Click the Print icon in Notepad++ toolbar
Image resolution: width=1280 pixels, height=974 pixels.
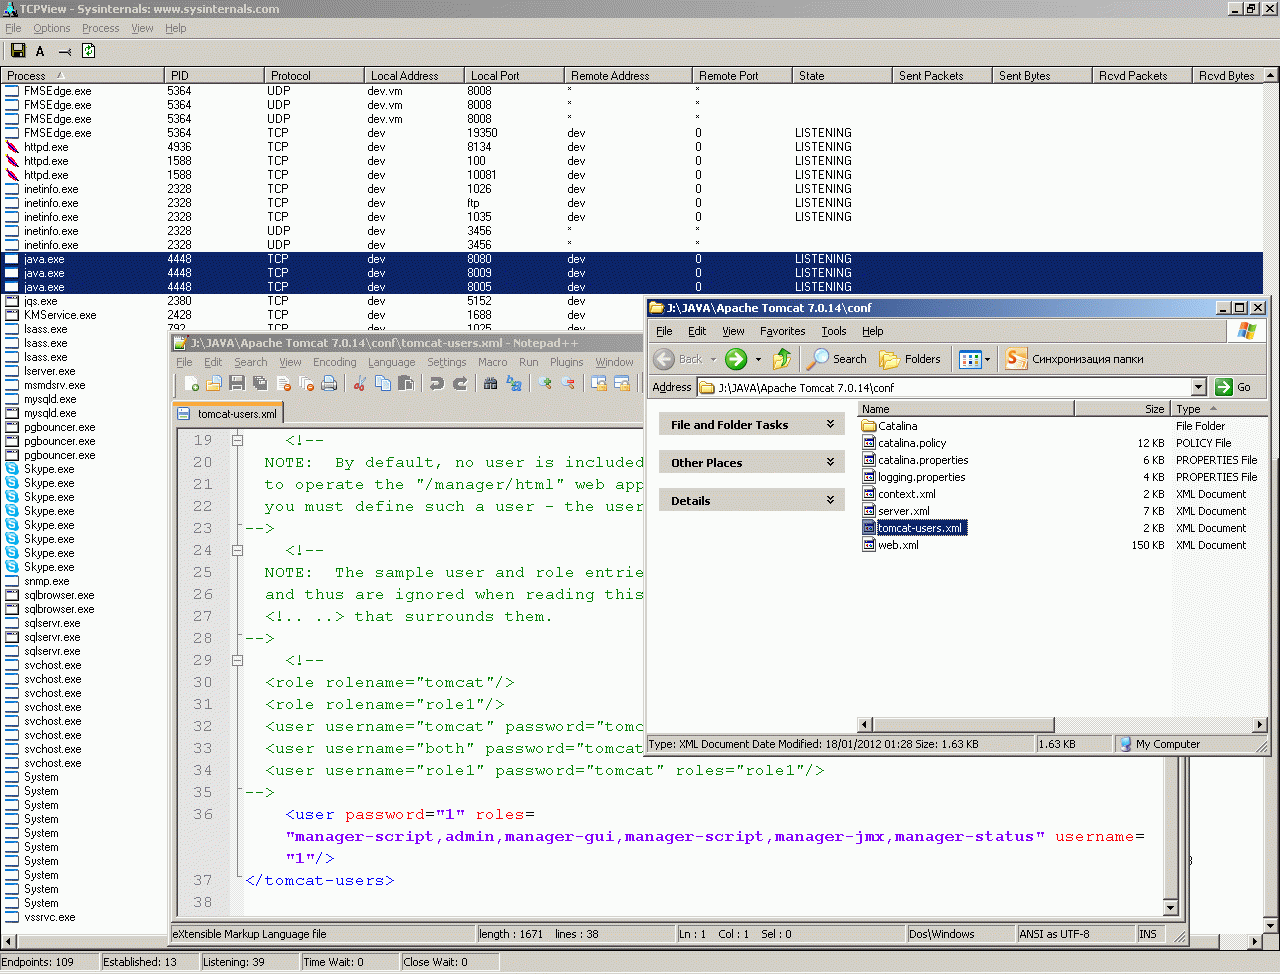(x=329, y=383)
